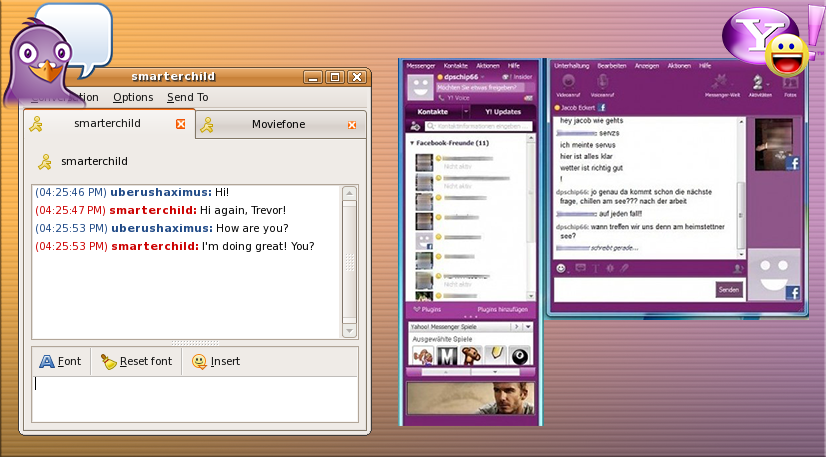This screenshot has height=457, width=826.
Task: Switch to the Y! Updates tab
Action: tap(503, 112)
